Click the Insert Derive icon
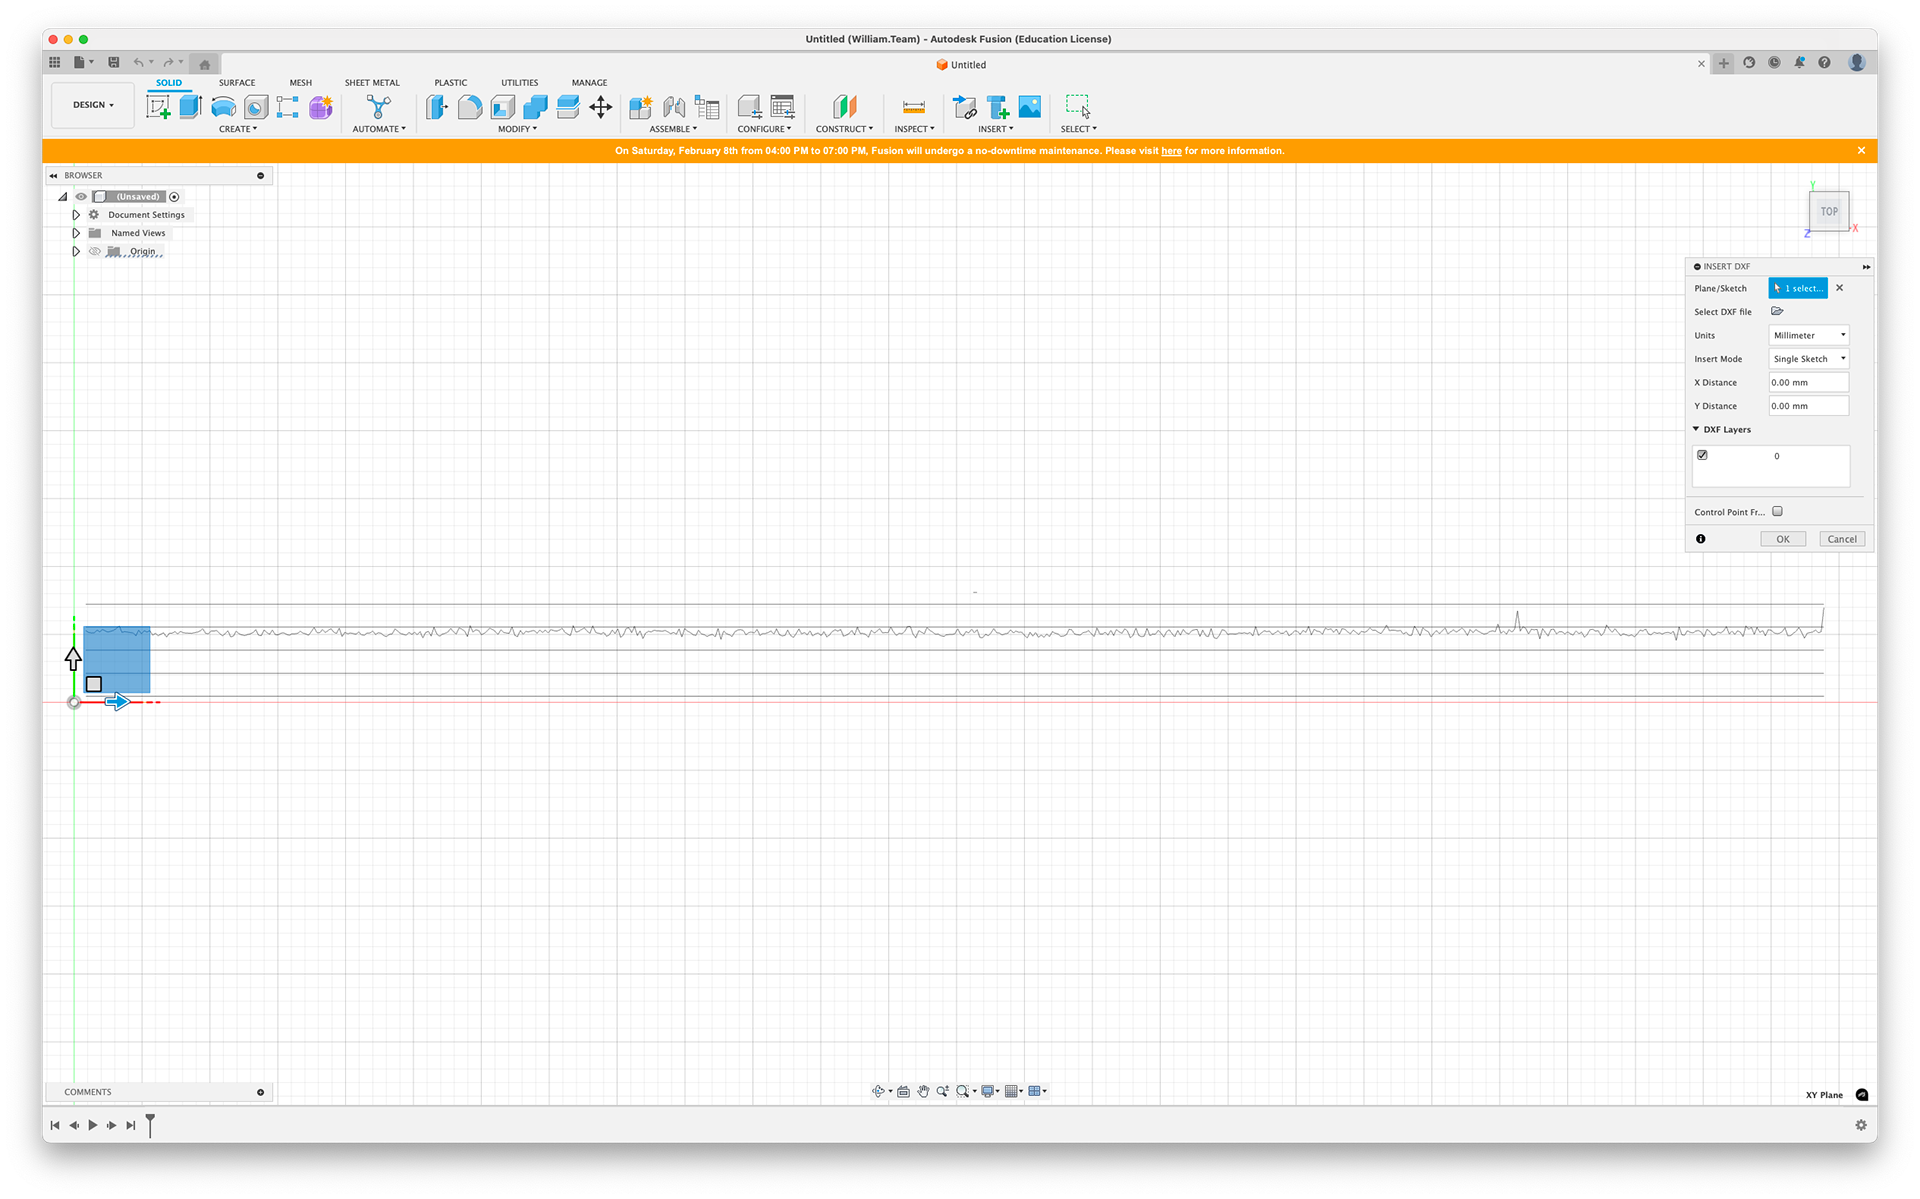Viewport: 1920px width, 1199px height. tap(965, 107)
